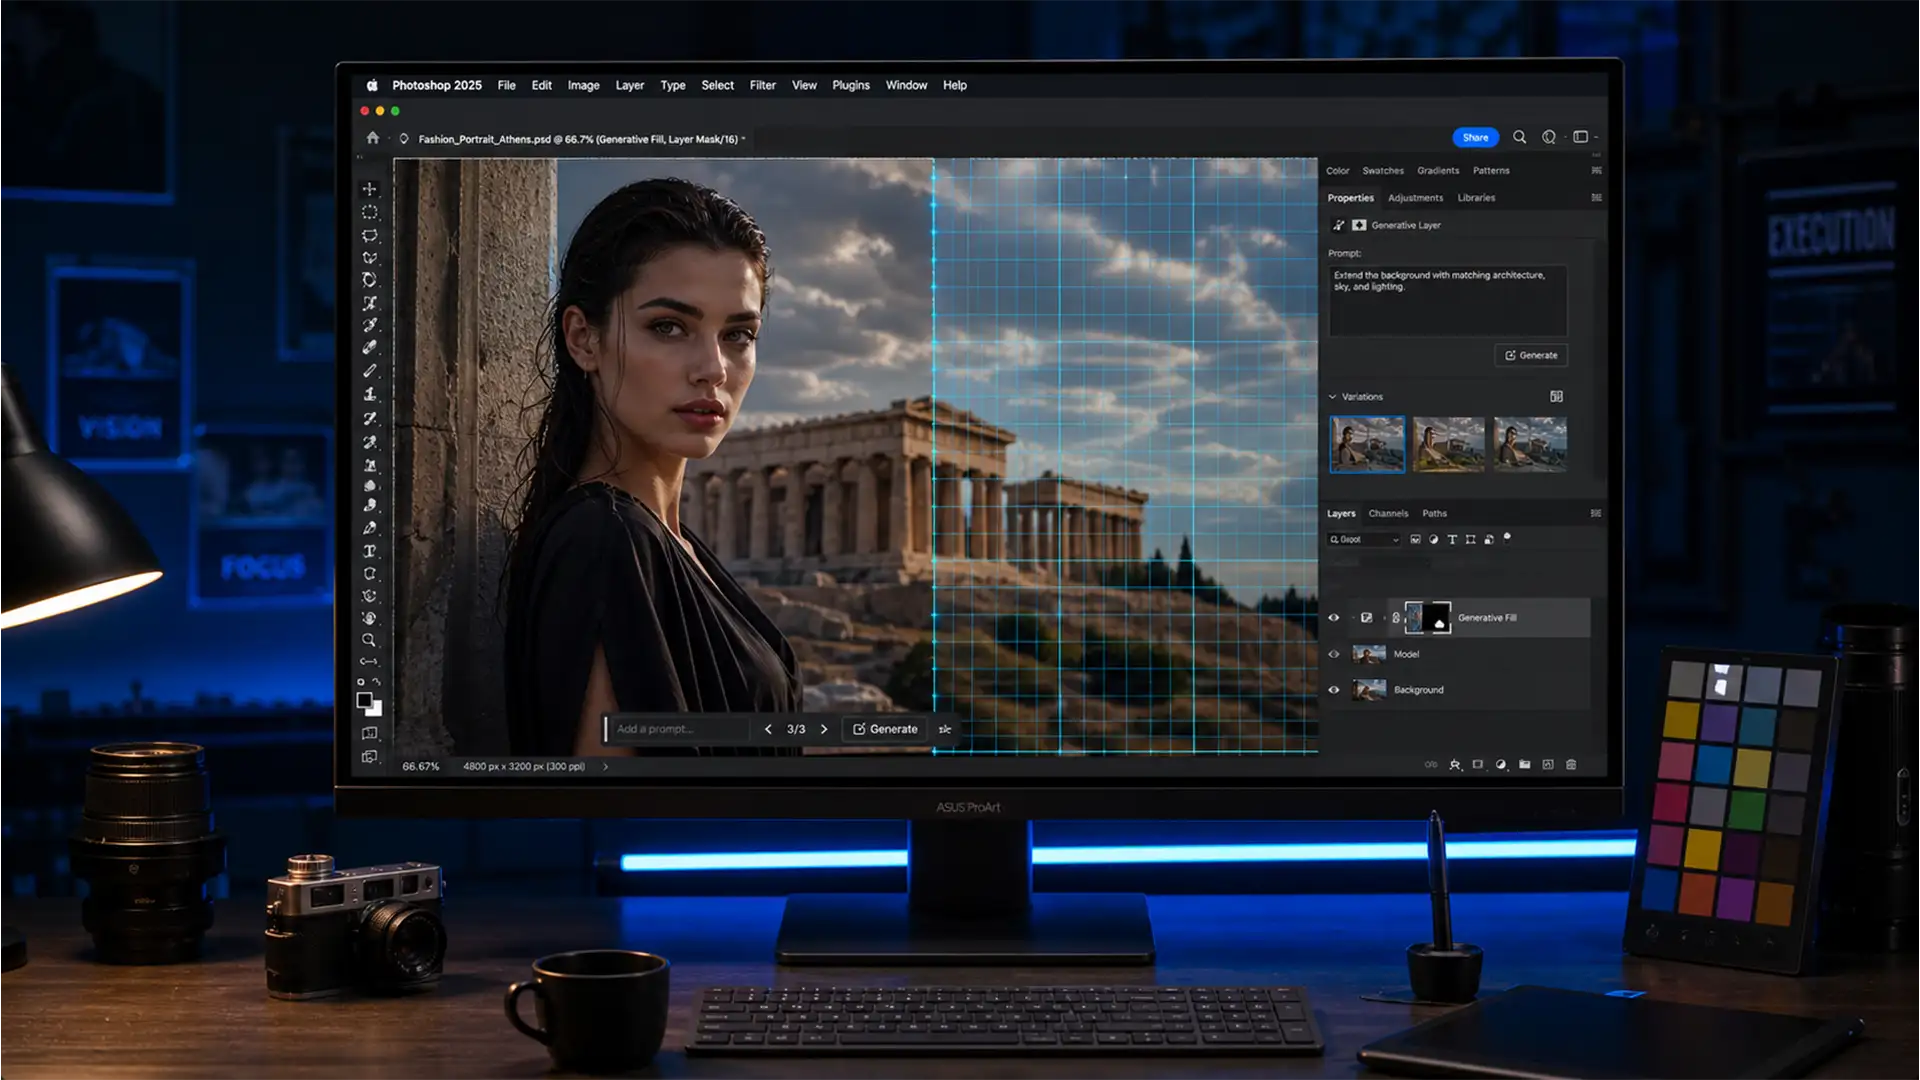This screenshot has width=1920, height=1080.
Task: Toggle pixel layer filter
Action: click(x=1415, y=539)
